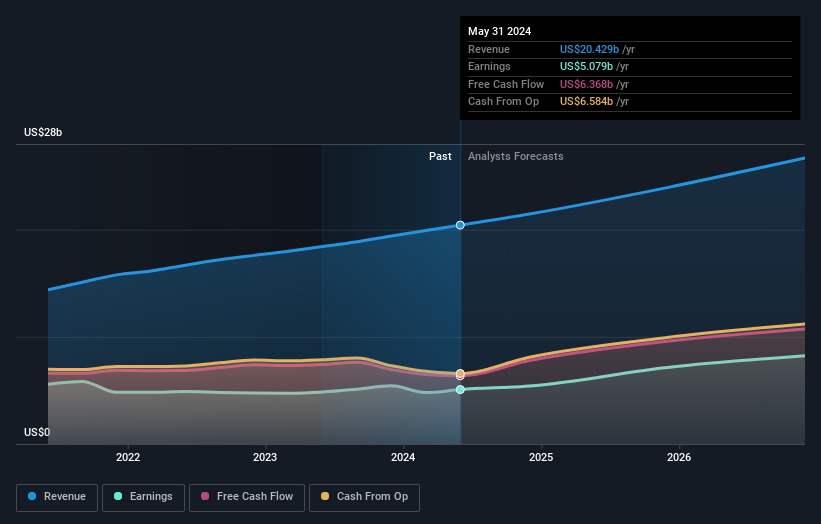Select the 2022 x-axis label
The width and height of the screenshot is (821, 524).
[128, 458]
